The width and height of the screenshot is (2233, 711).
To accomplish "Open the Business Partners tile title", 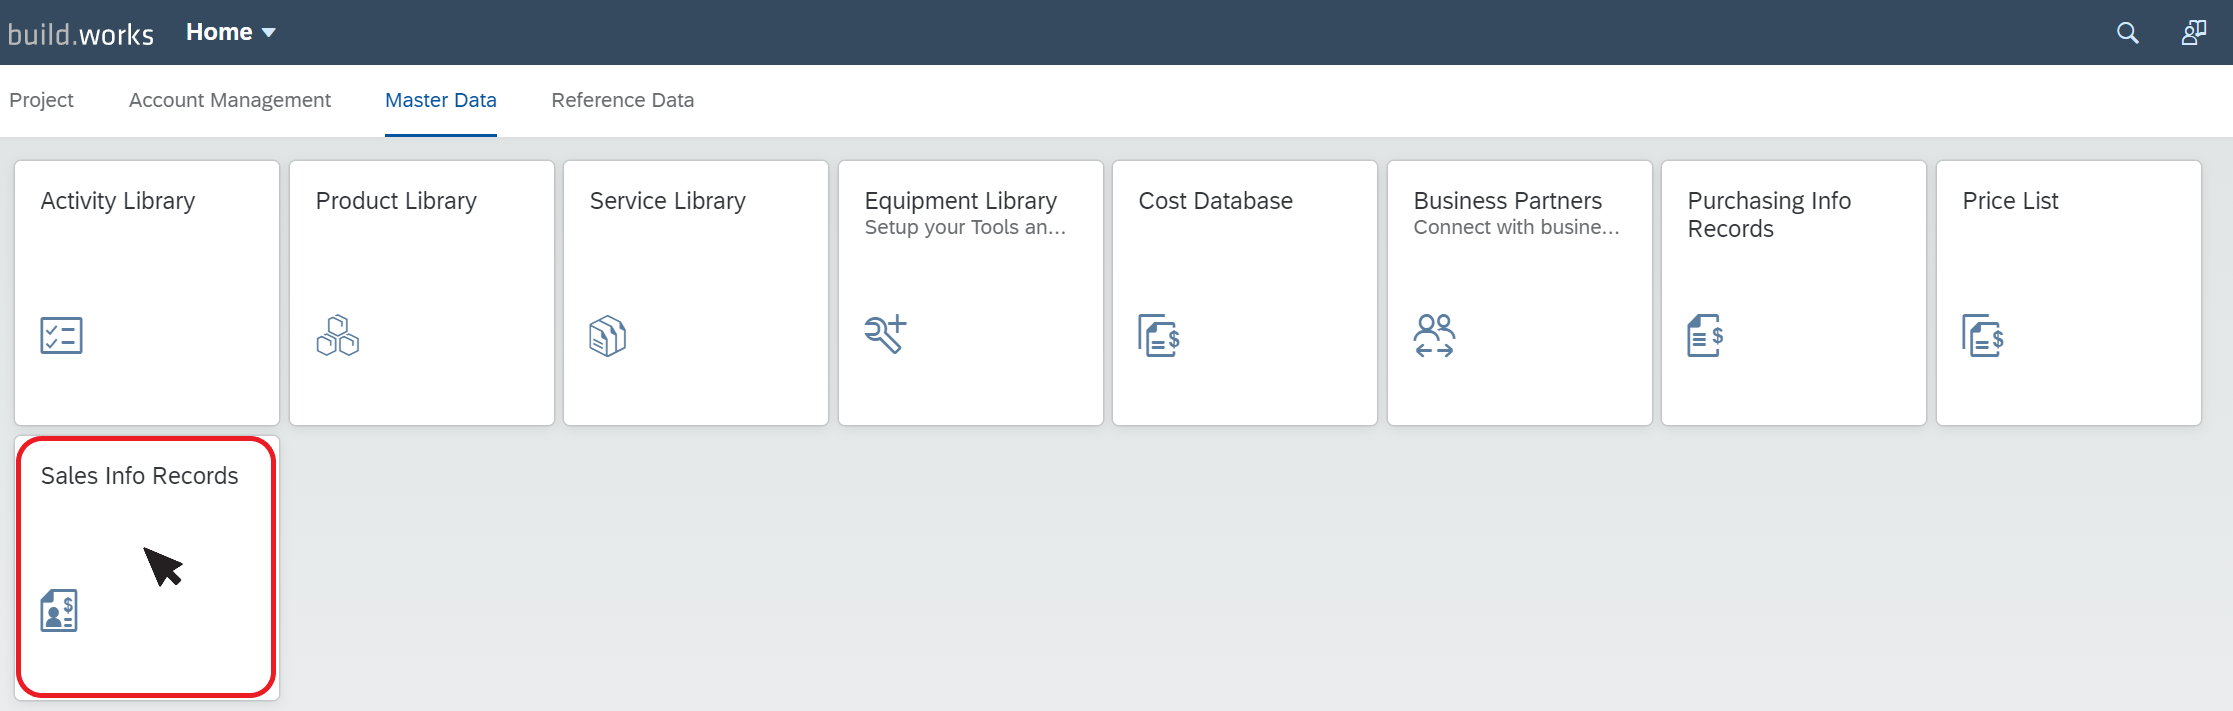I will (1508, 201).
